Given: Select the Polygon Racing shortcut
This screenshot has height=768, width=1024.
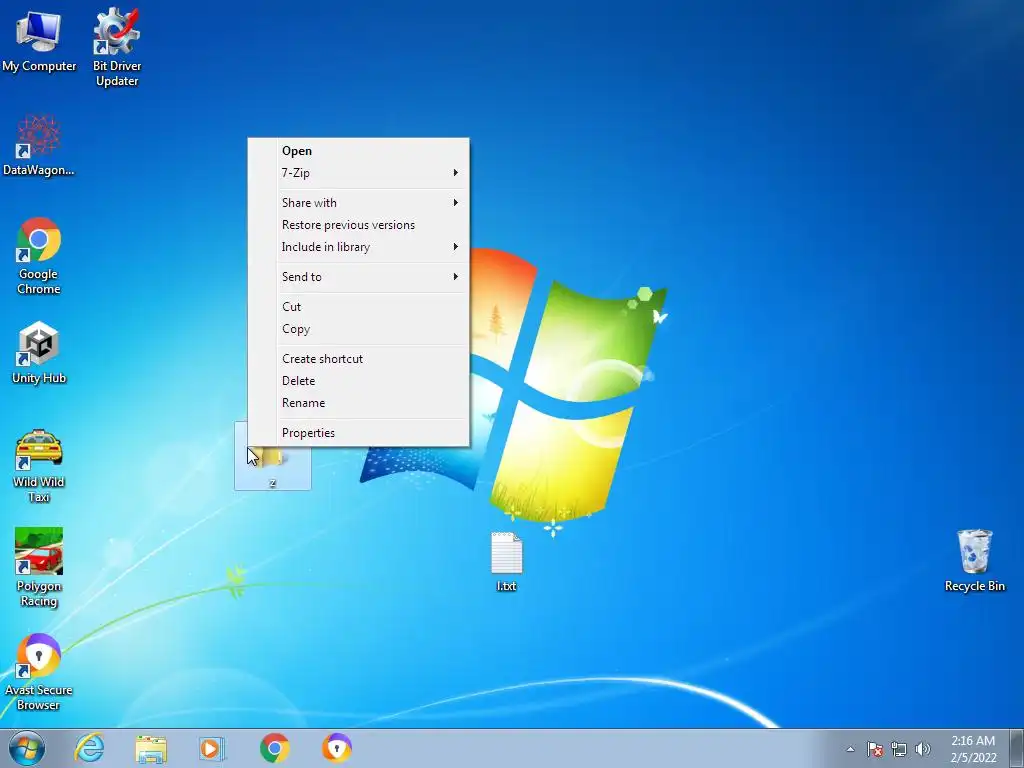Looking at the screenshot, I should pyautogui.click(x=39, y=568).
